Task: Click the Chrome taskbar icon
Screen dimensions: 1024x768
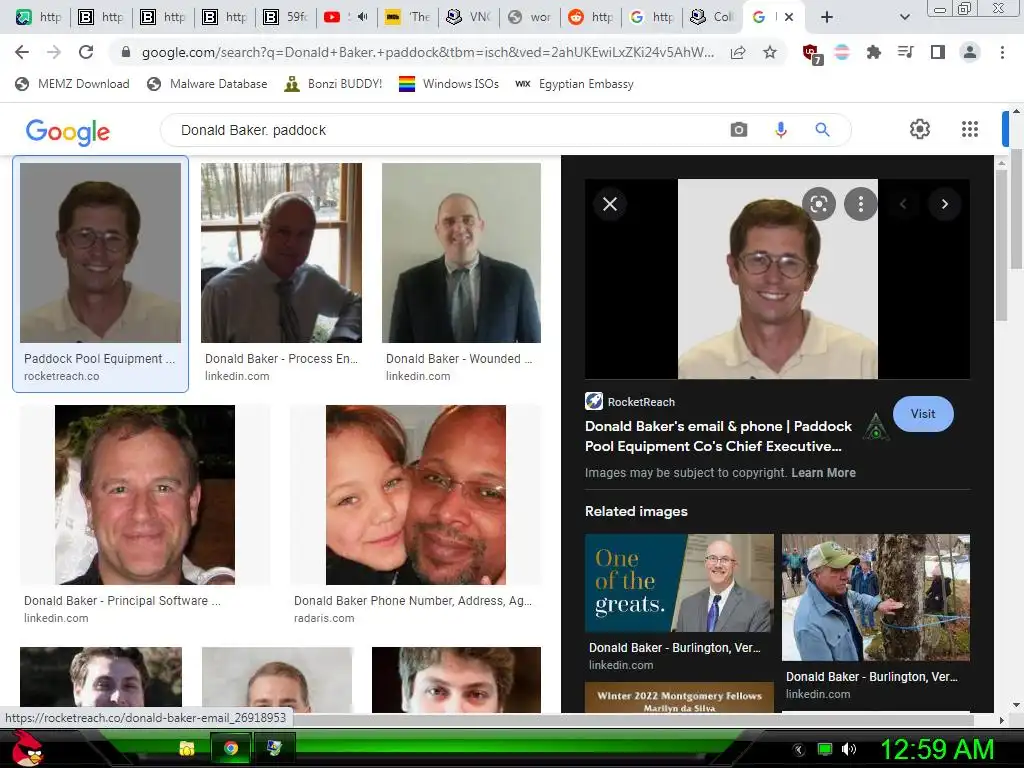Action: [231, 748]
